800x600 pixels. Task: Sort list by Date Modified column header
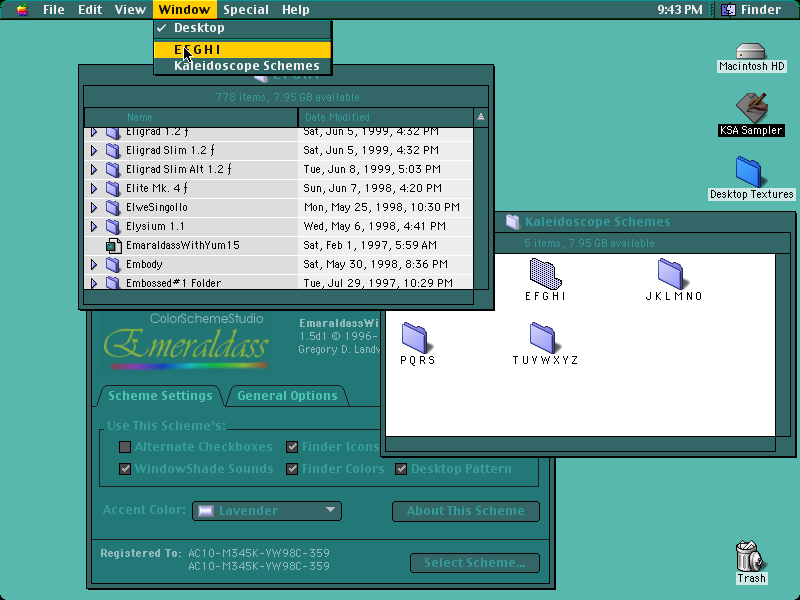tap(386, 117)
